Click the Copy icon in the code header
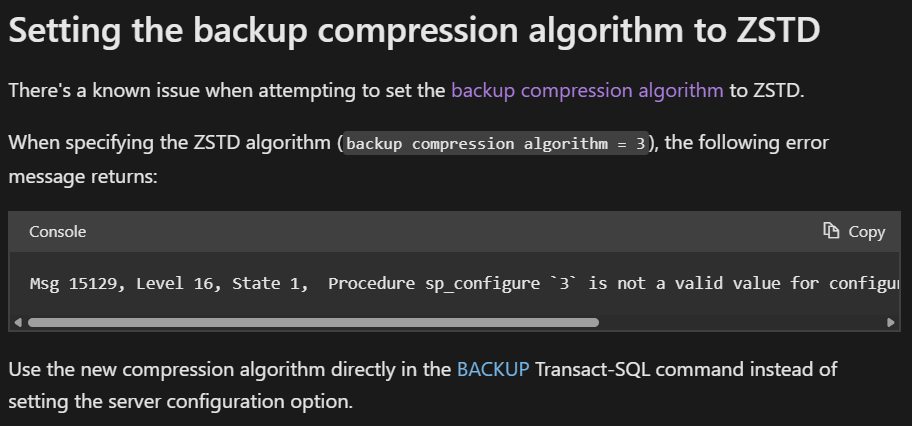 pos(831,231)
